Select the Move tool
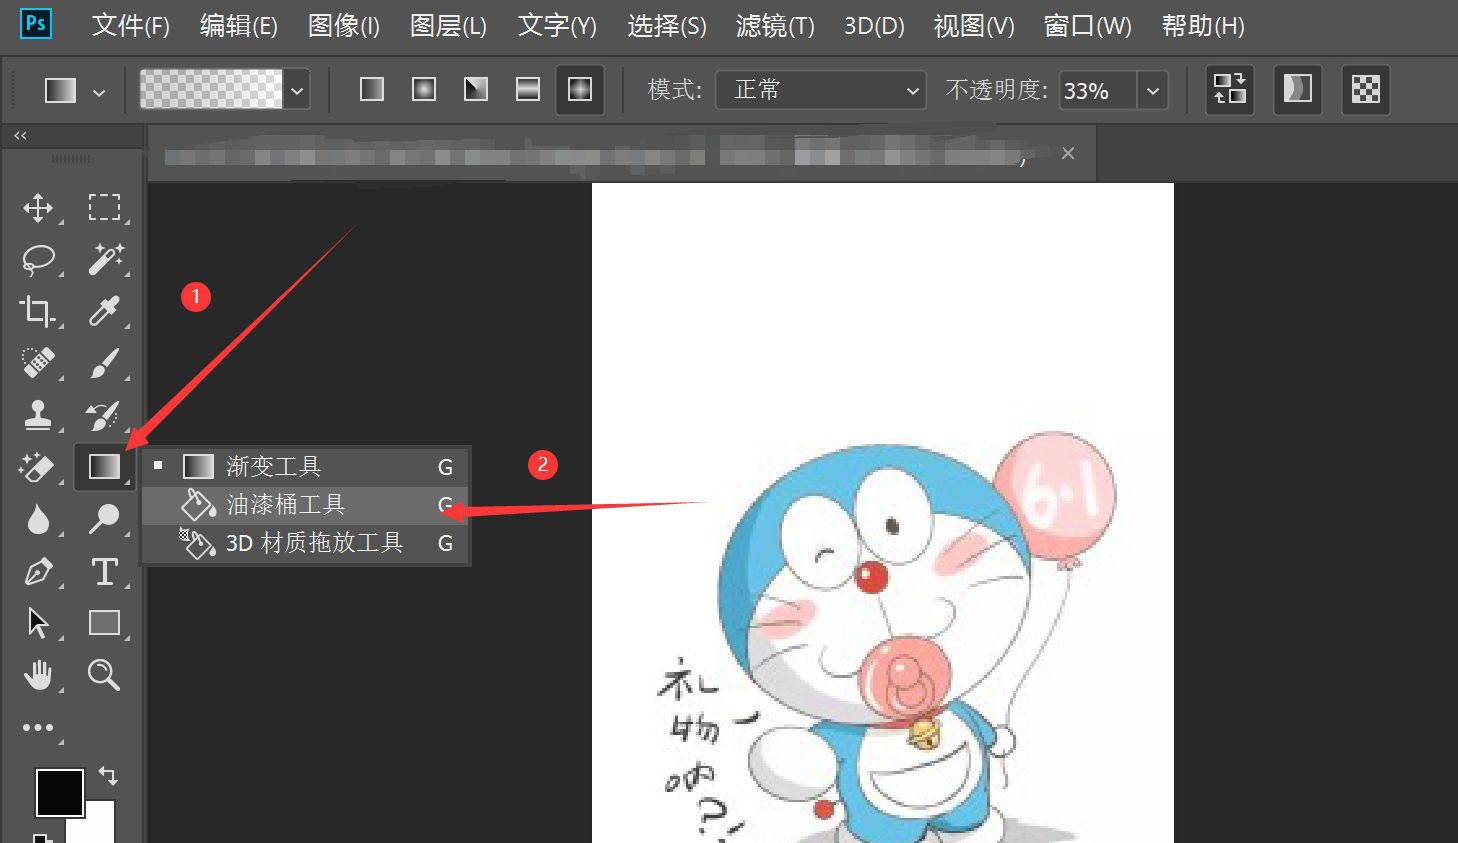 coord(38,208)
